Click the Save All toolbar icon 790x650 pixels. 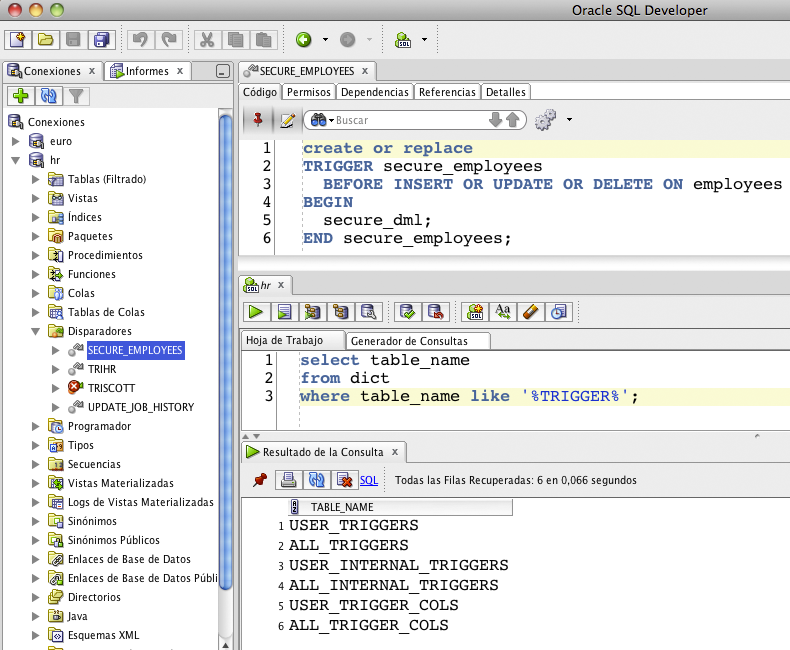click(101, 40)
